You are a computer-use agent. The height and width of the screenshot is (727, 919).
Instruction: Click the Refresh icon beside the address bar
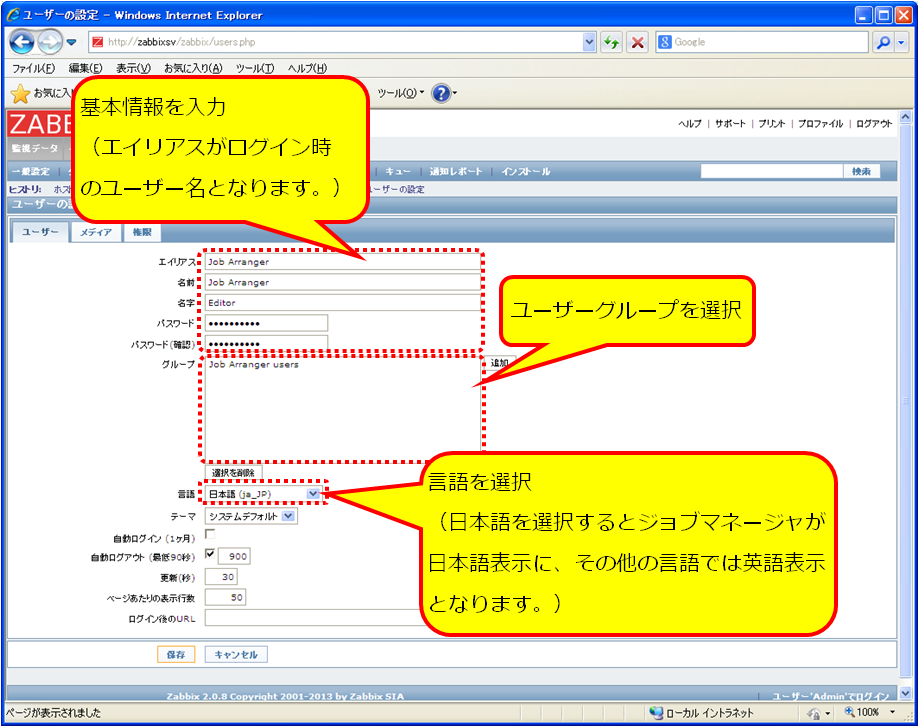pos(611,43)
